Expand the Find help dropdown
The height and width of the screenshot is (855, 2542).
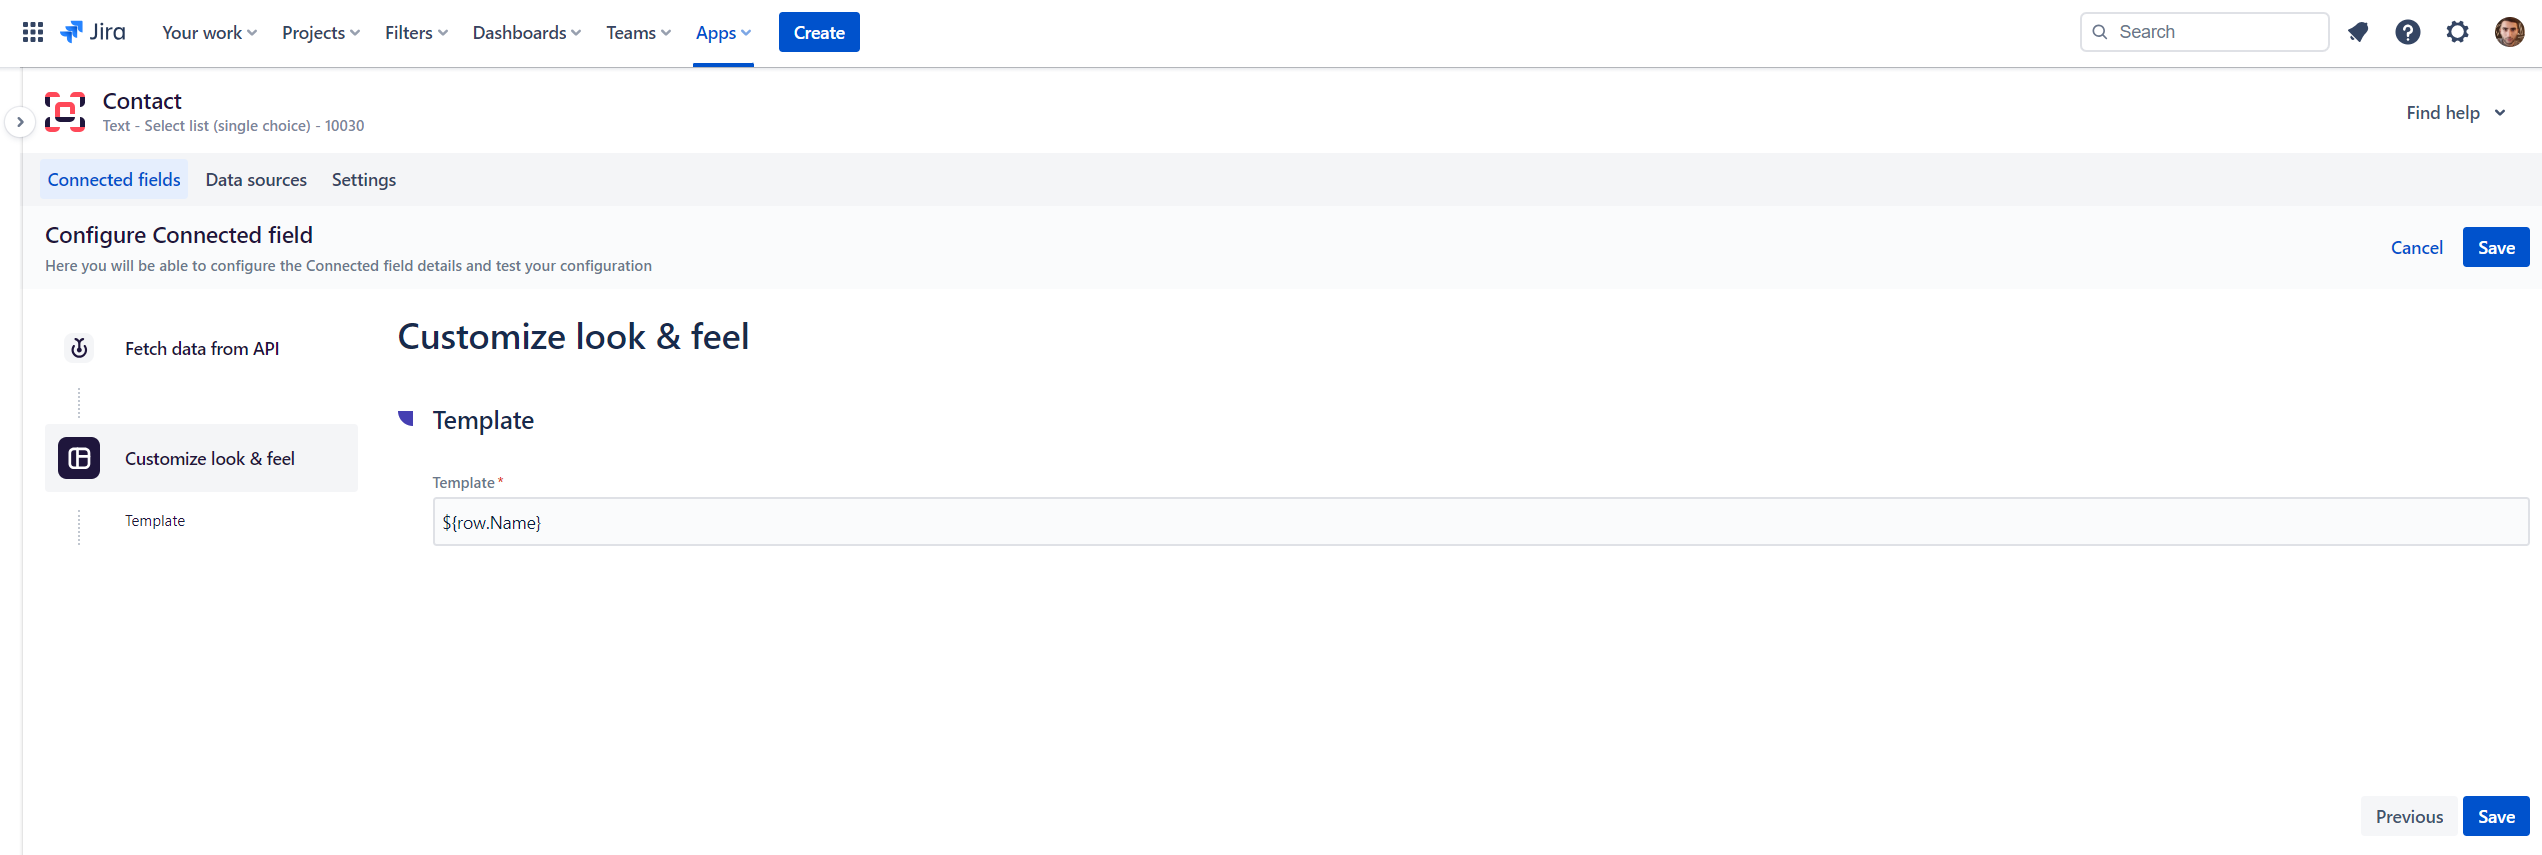click(x=2455, y=113)
